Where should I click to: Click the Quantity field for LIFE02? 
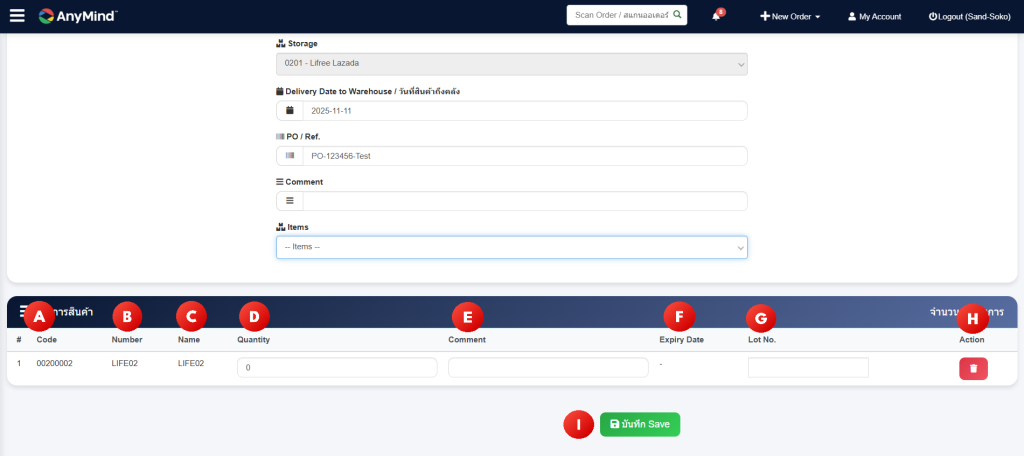(x=336, y=368)
